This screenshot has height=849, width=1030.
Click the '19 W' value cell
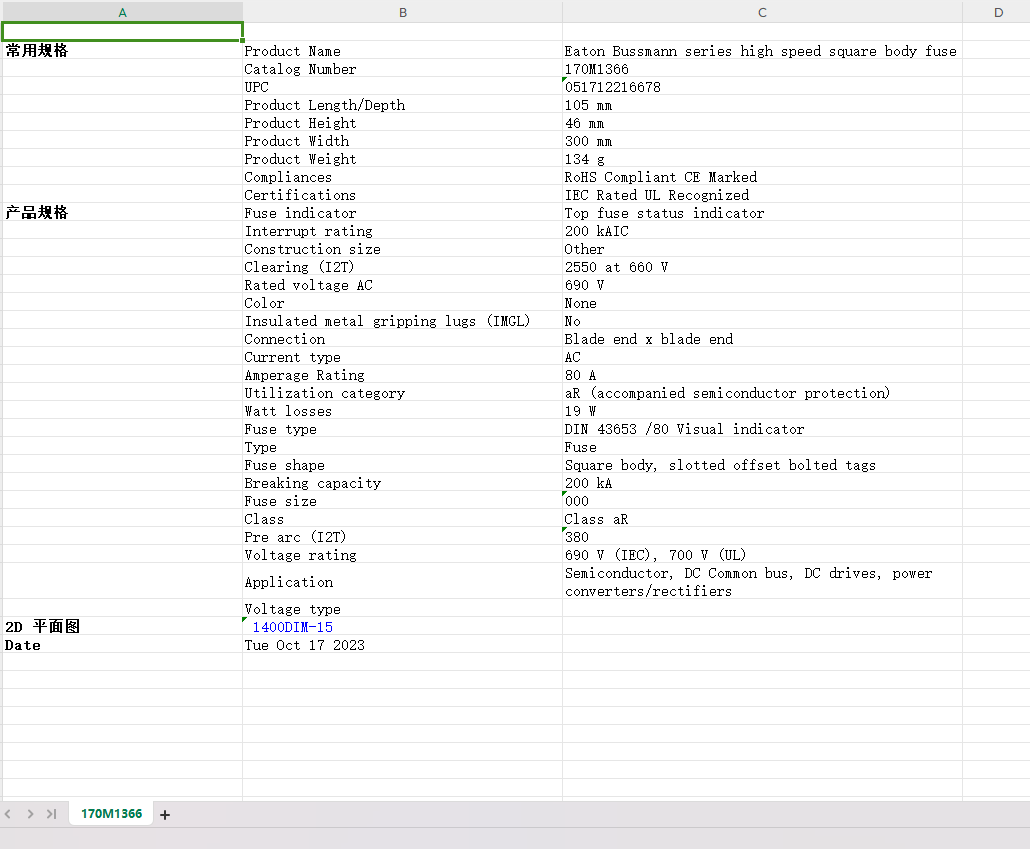click(762, 411)
